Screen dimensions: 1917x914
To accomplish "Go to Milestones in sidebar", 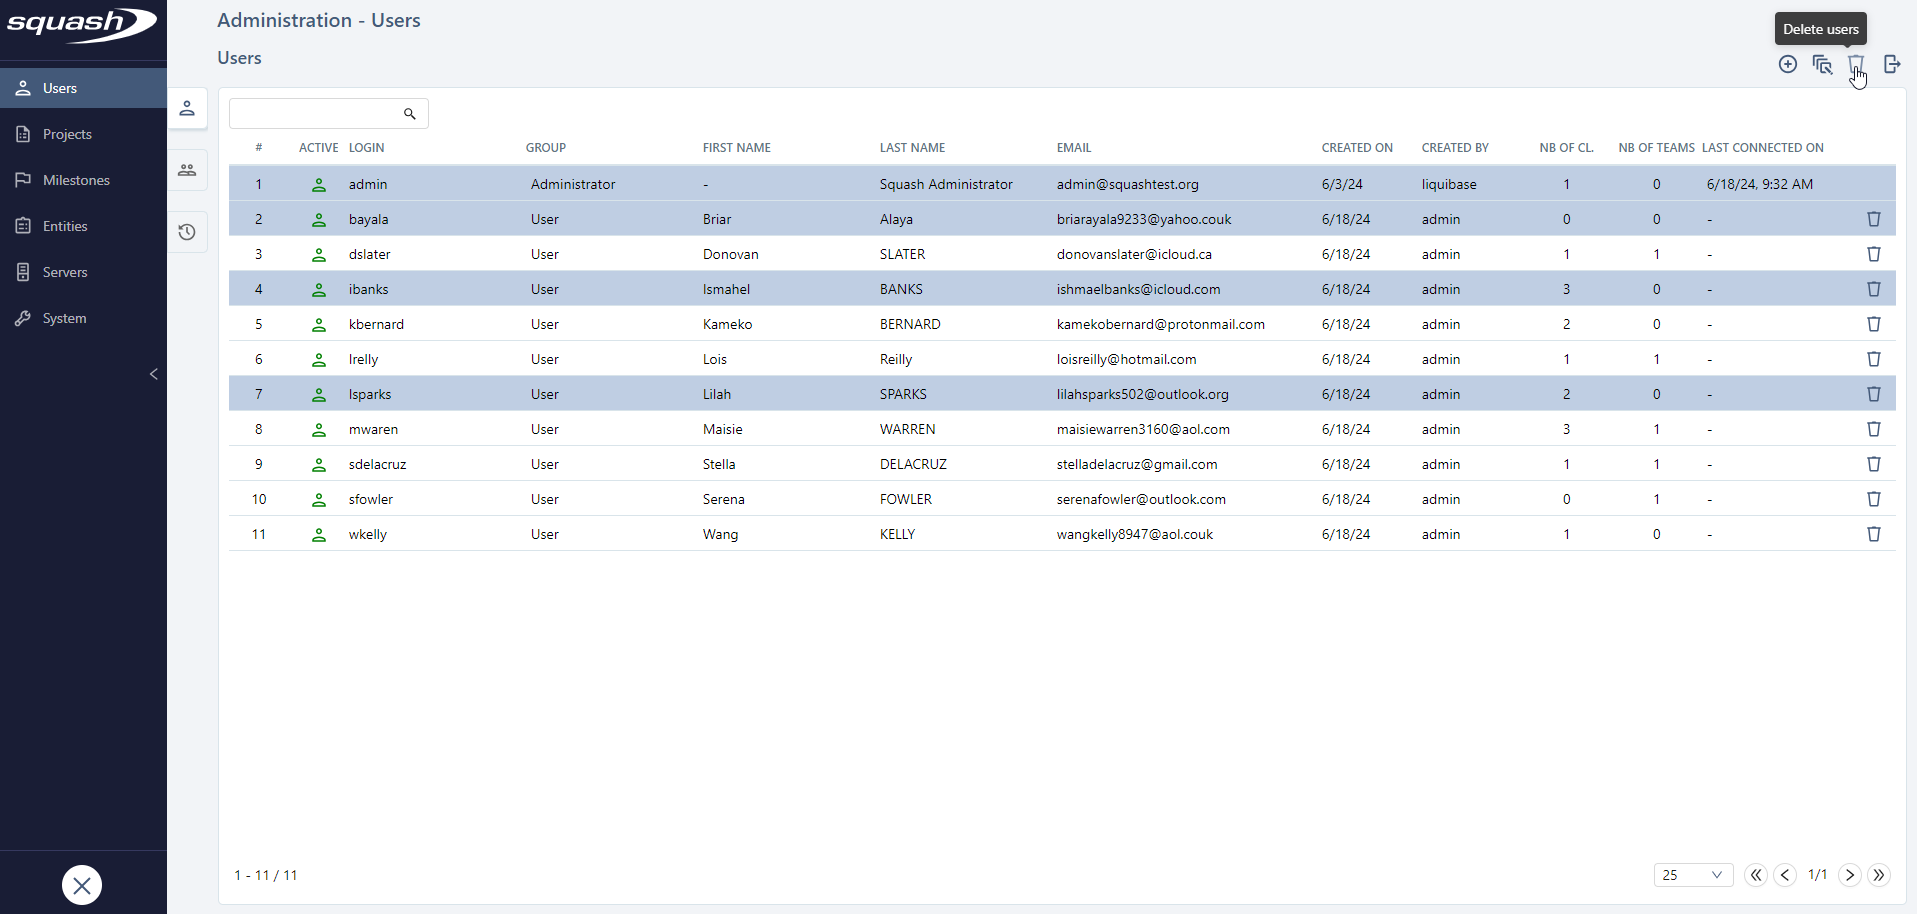I will pyautogui.click(x=76, y=180).
